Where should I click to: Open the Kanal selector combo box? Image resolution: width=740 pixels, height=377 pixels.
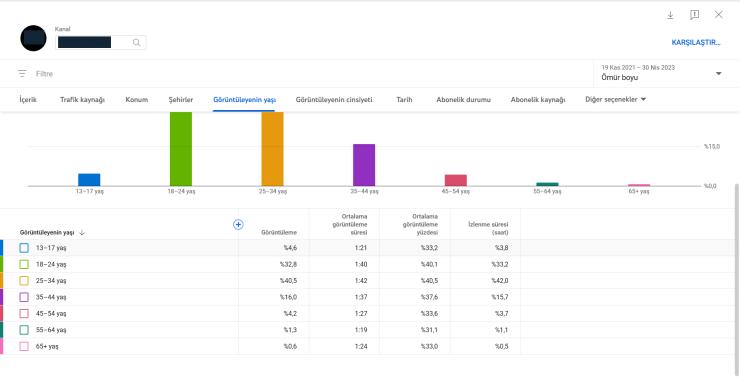[101, 42]
